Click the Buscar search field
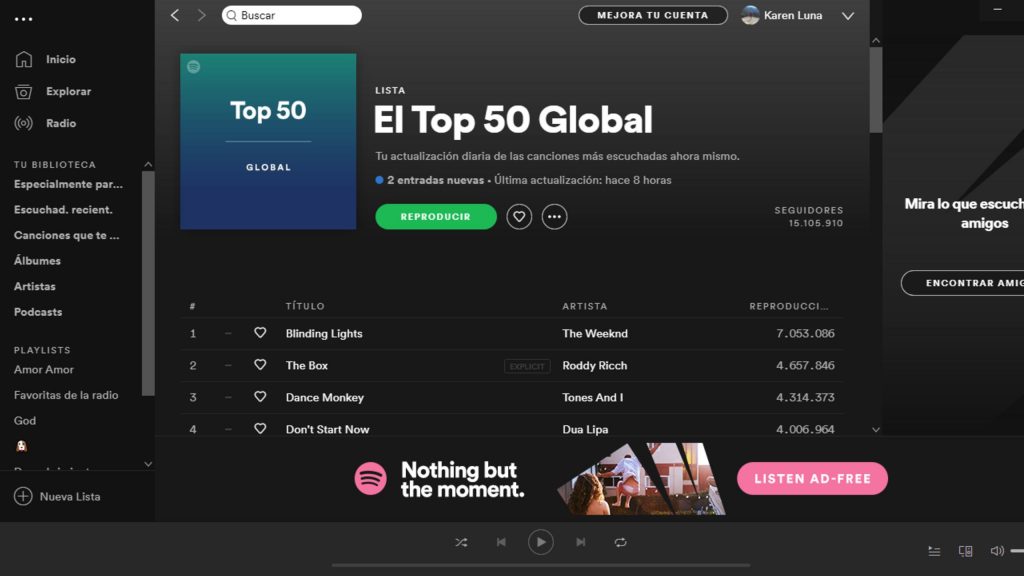This screenshot has width=1024, height=576. pos(291,15)
